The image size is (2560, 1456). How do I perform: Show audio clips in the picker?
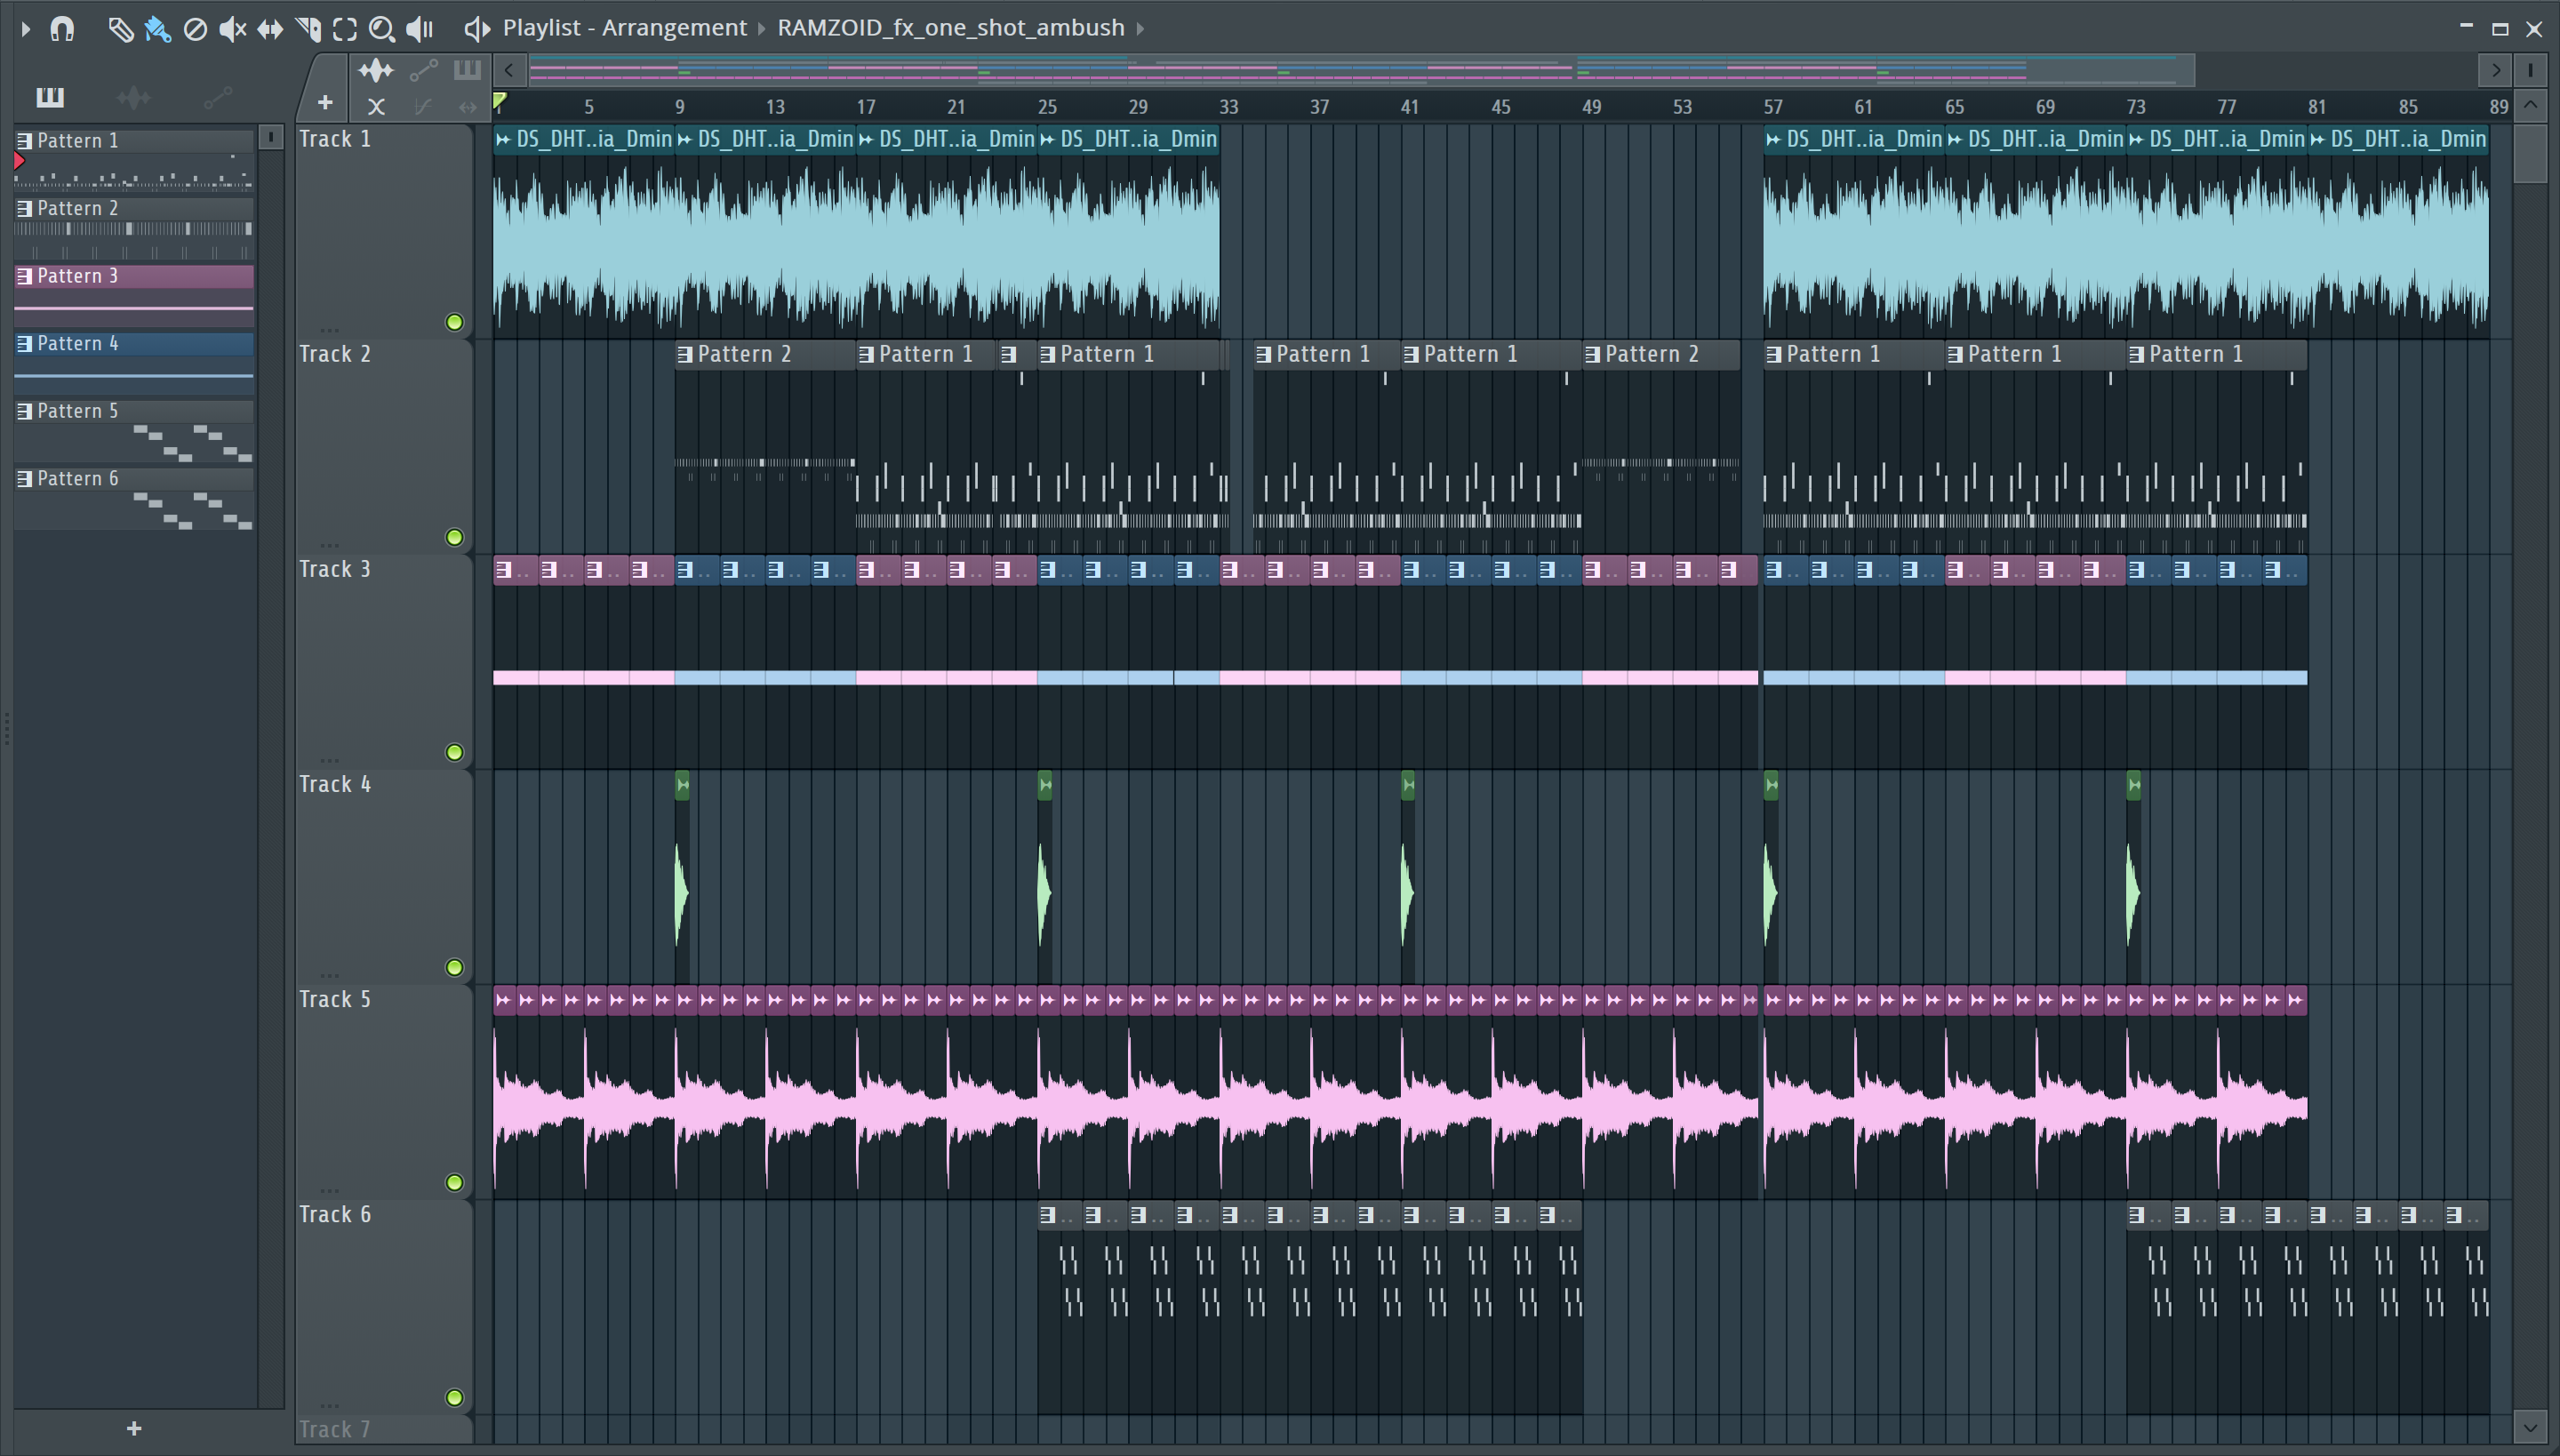pos(133,97)
